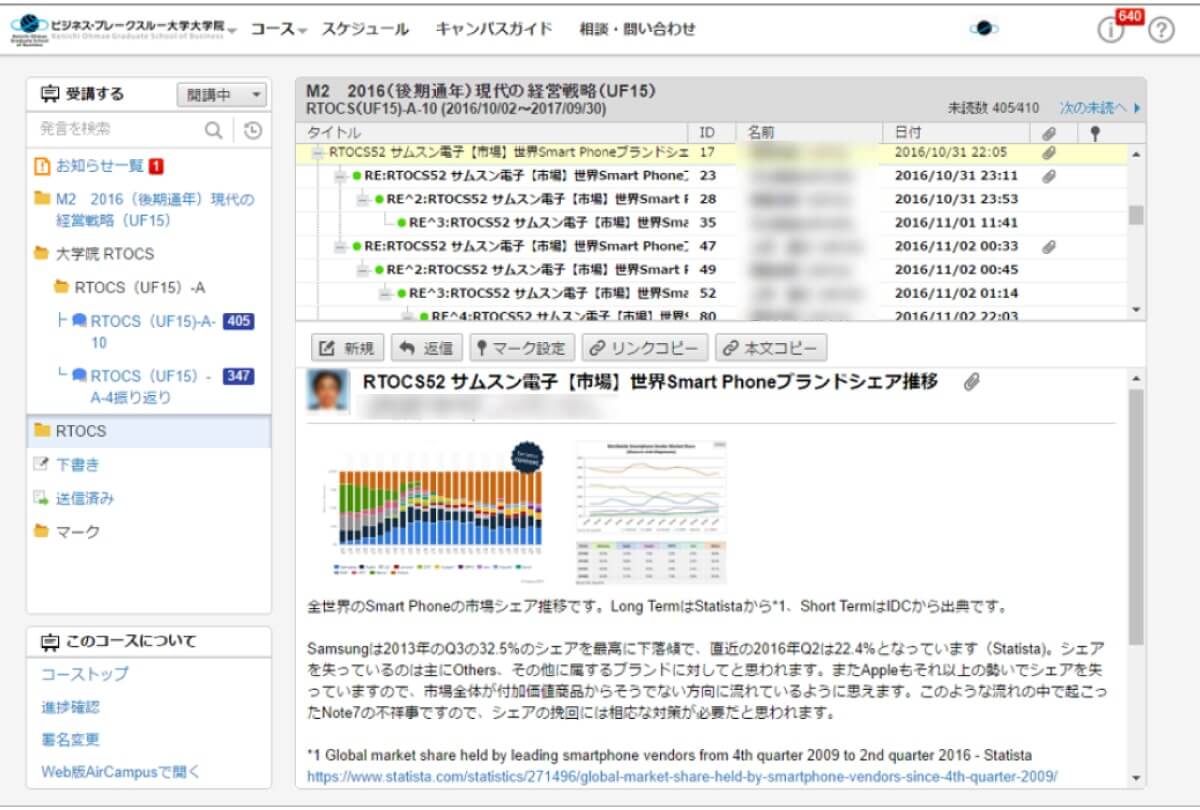Open the statista.com URL link

(x=682, y=776)
